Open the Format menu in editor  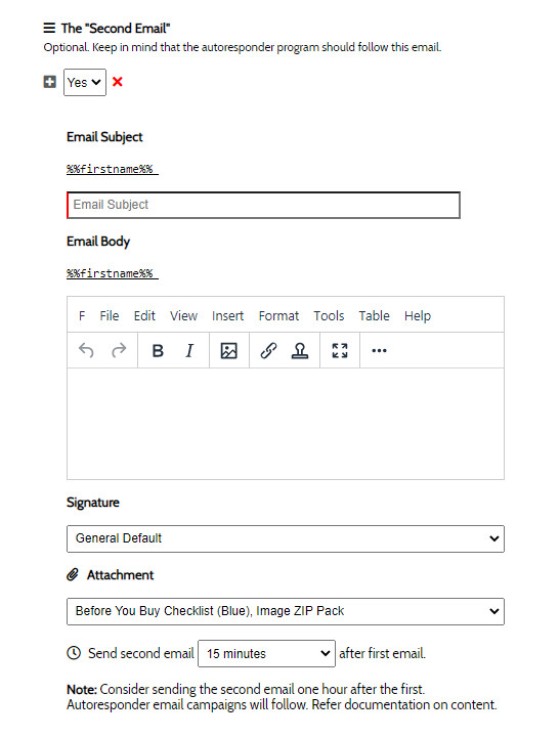[278, 316]
